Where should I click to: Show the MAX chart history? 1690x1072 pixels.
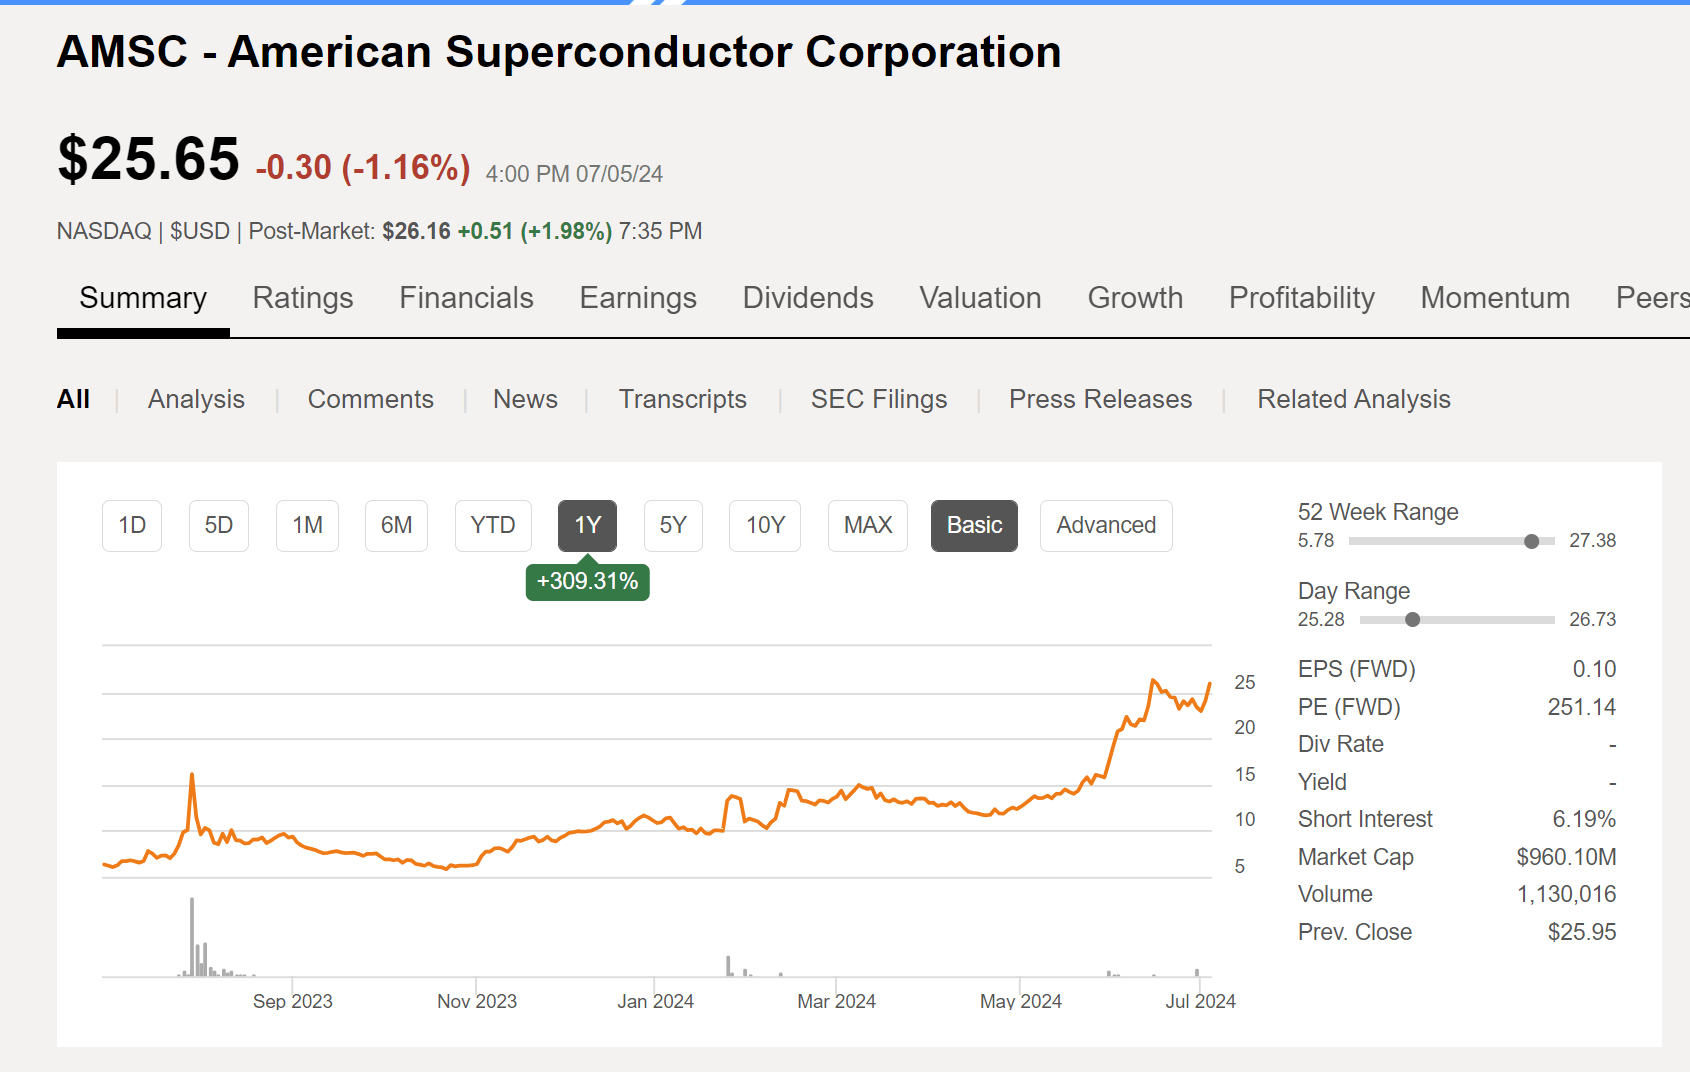867,525
